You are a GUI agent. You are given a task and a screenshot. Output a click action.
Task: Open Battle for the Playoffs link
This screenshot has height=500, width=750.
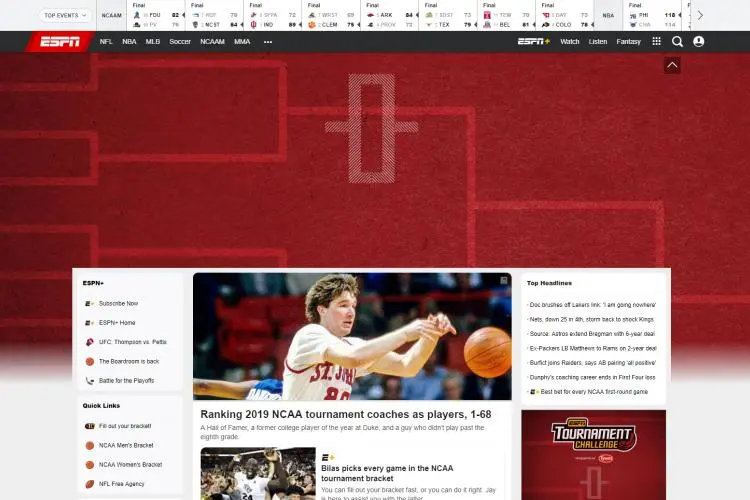(126, 381)
